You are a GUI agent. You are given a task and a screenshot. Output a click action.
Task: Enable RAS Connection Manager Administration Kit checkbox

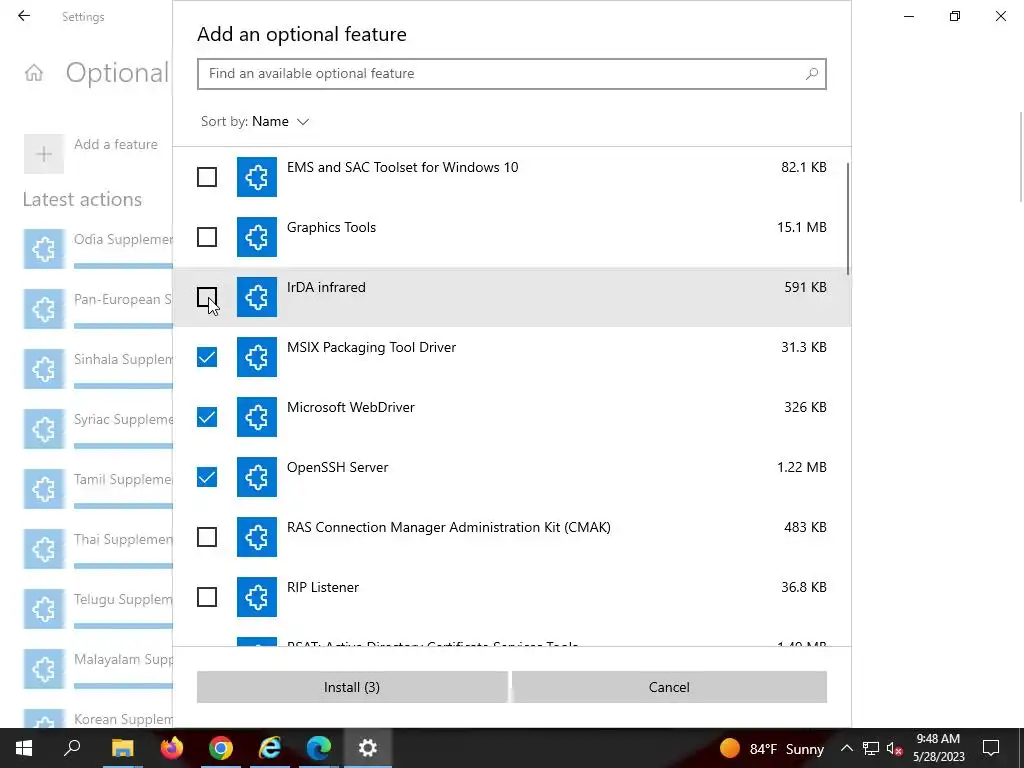(x=207, y=537)
